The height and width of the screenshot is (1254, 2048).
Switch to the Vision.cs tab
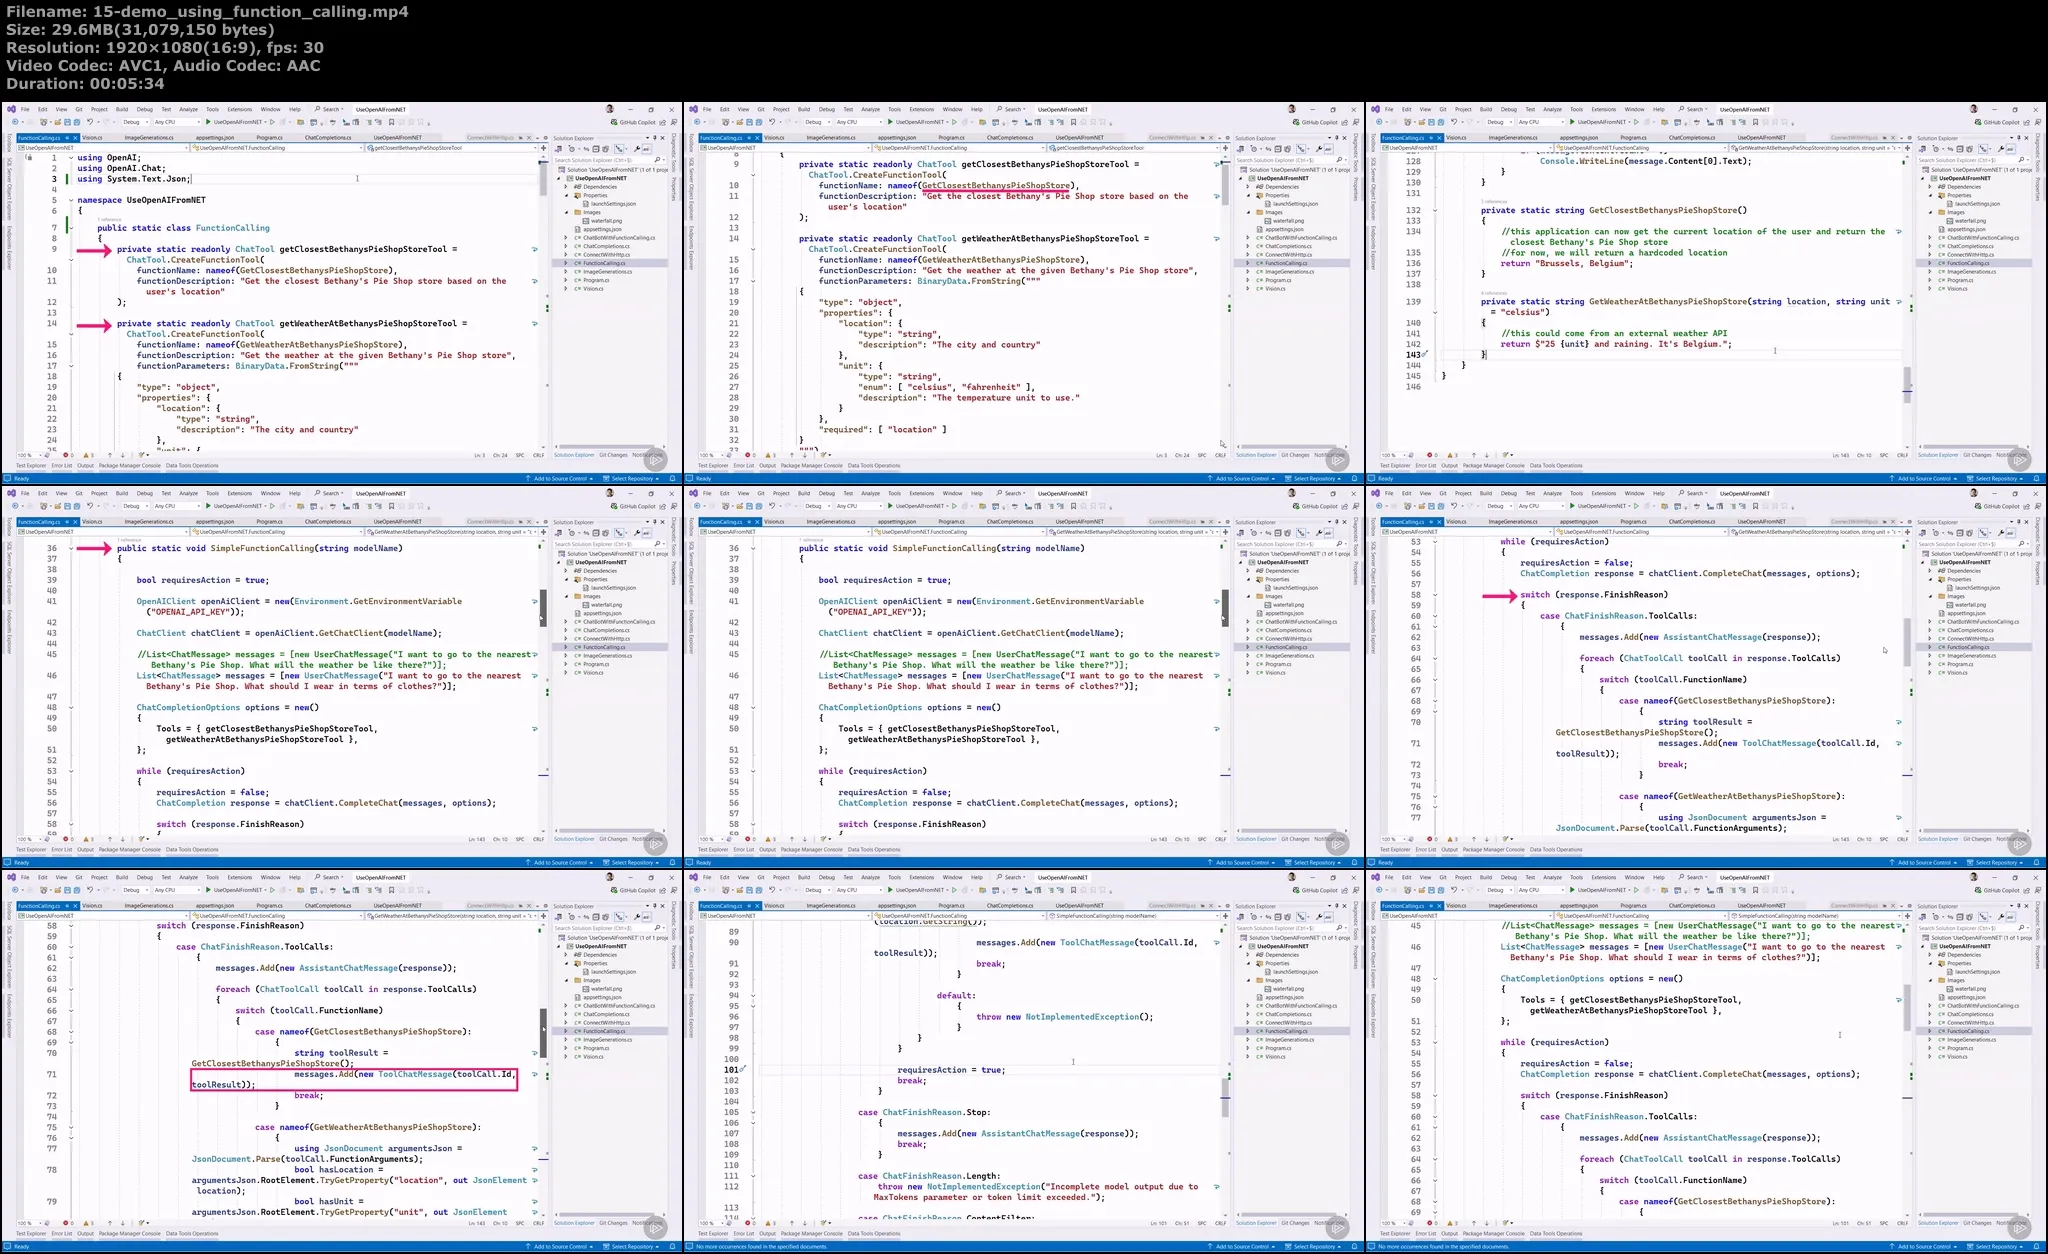pos(93,138)
